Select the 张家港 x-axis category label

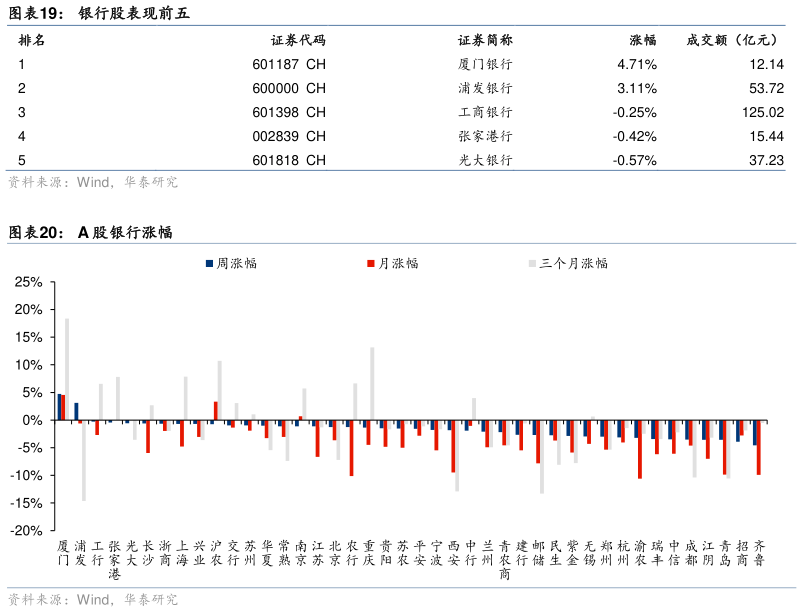click(115, 560)
